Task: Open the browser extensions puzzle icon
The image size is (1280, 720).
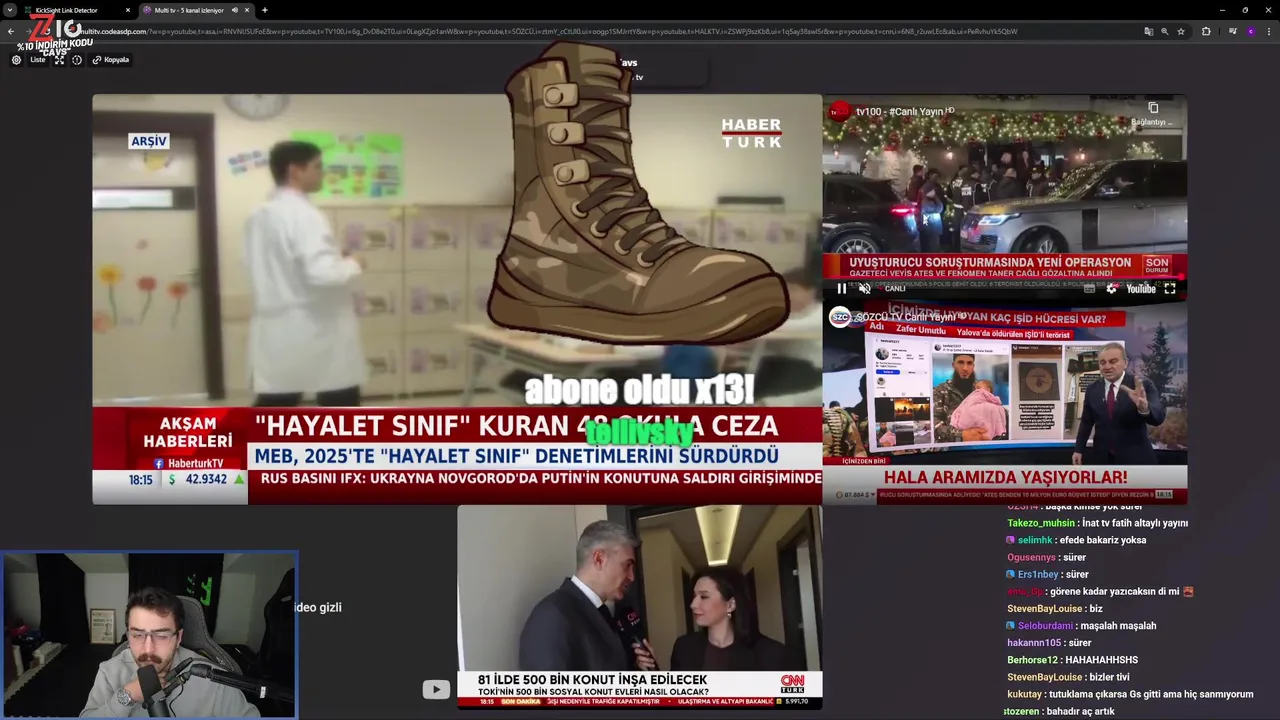Action: 1206,31
